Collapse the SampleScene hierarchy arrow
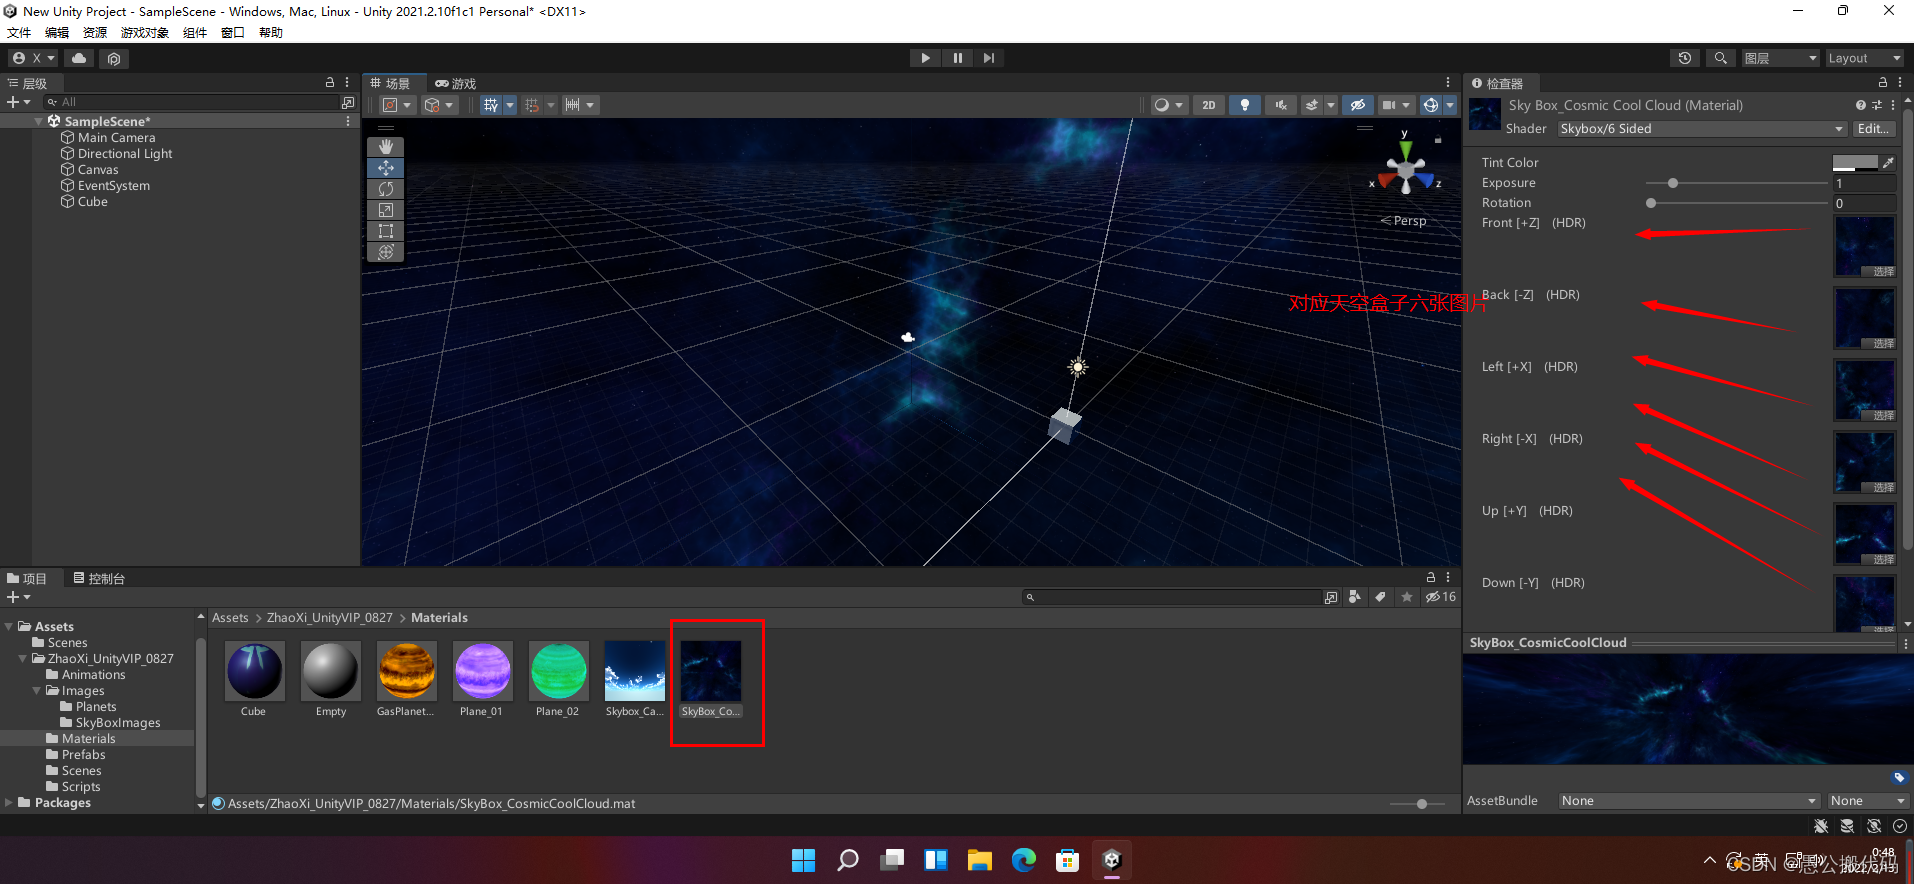1914x884 pixels. (39, 121)
